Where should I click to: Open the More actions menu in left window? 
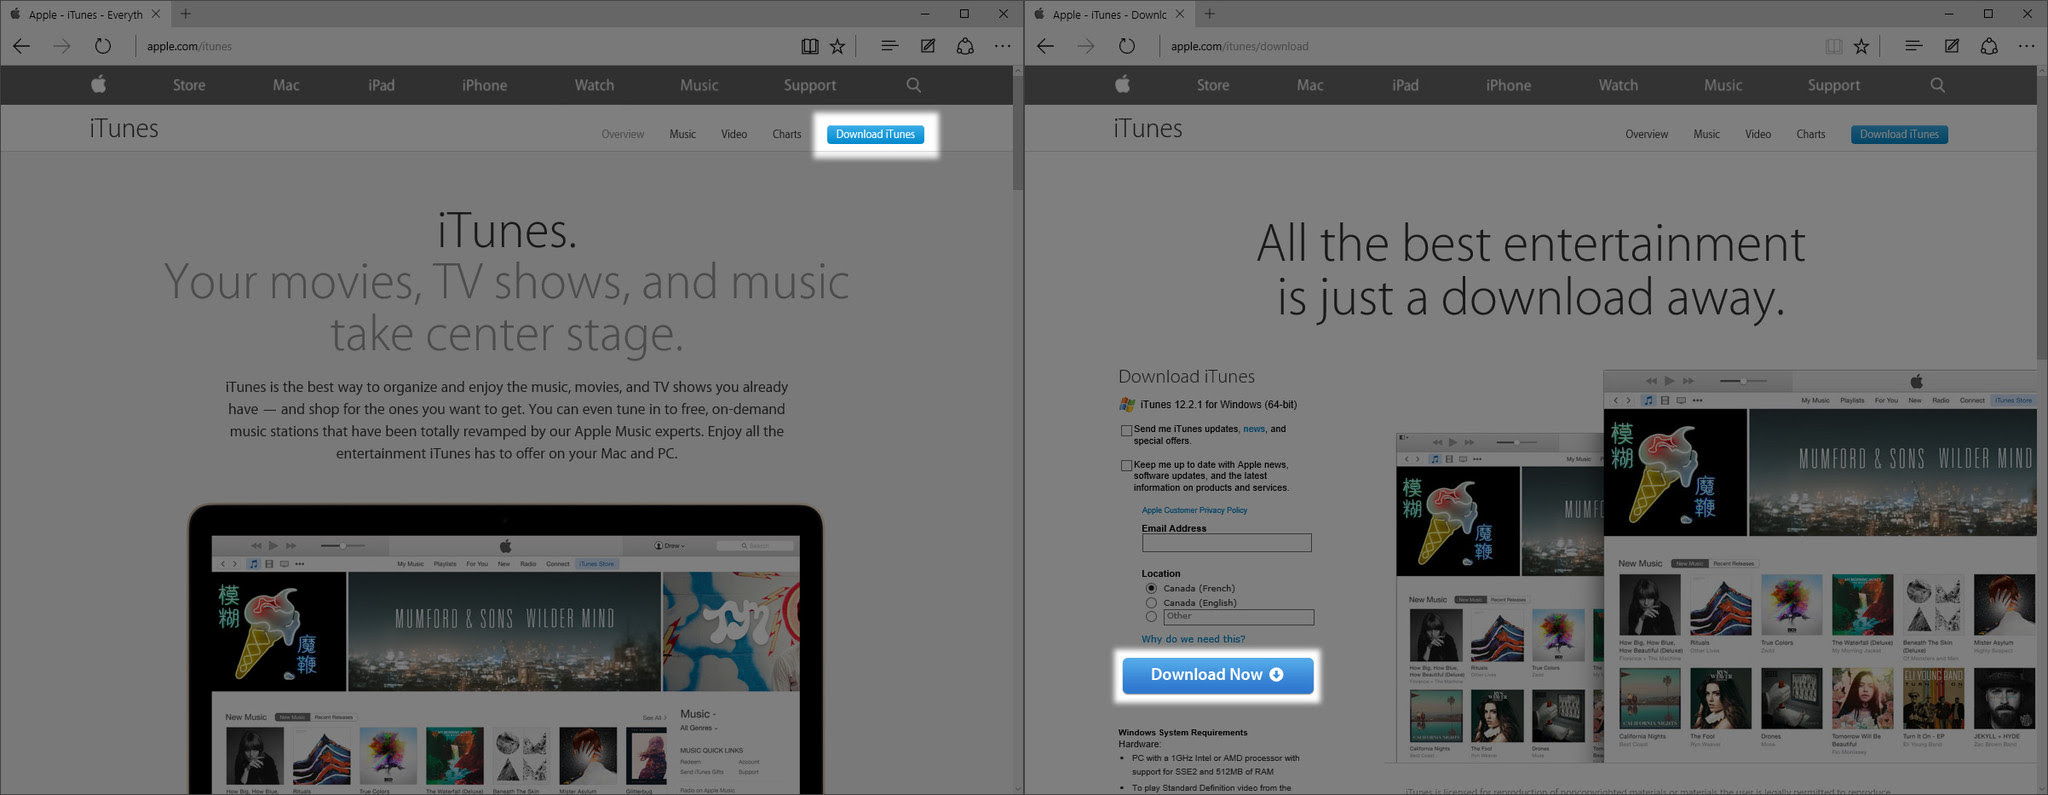[x=1002, y=46]
